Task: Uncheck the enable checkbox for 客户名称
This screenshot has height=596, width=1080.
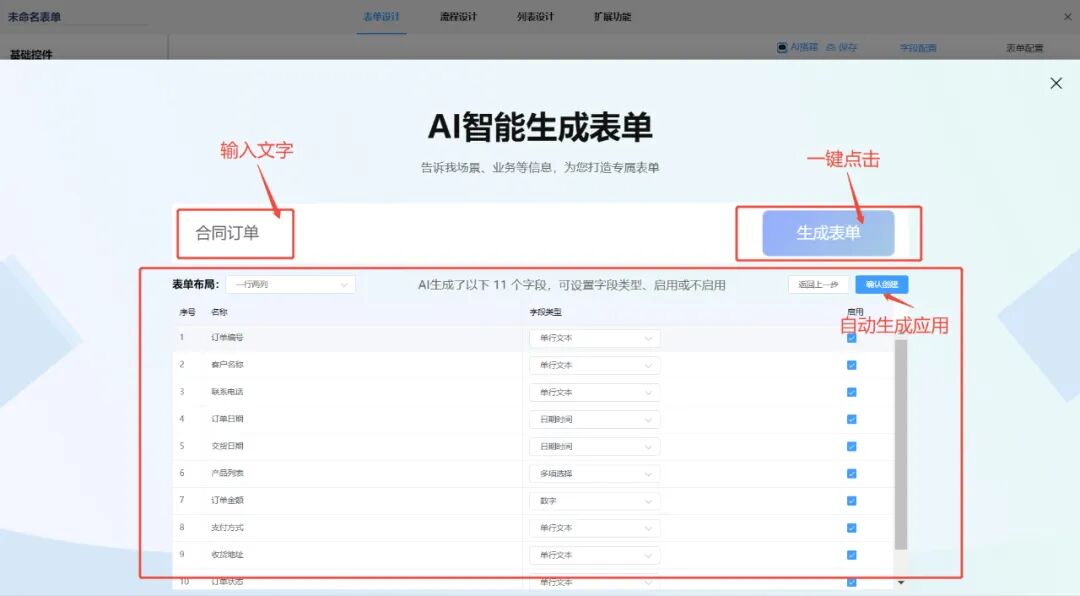Action: click(x=851, y=365)
